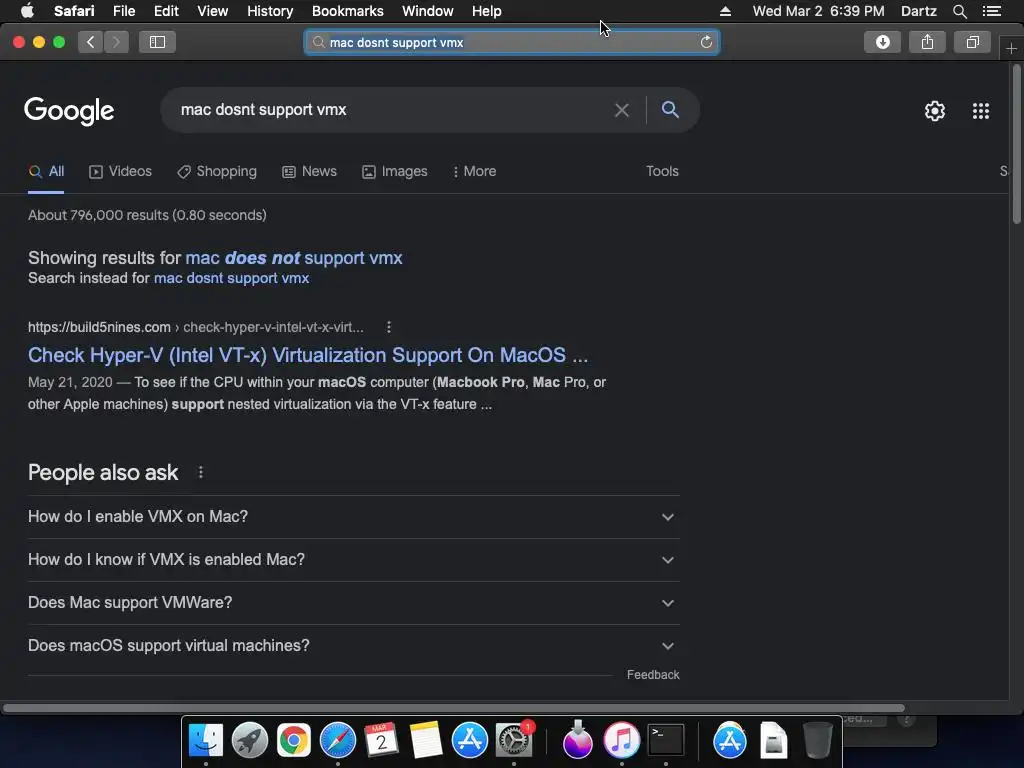Click the build5nines.com URL breadcrumb

point(196,327)
